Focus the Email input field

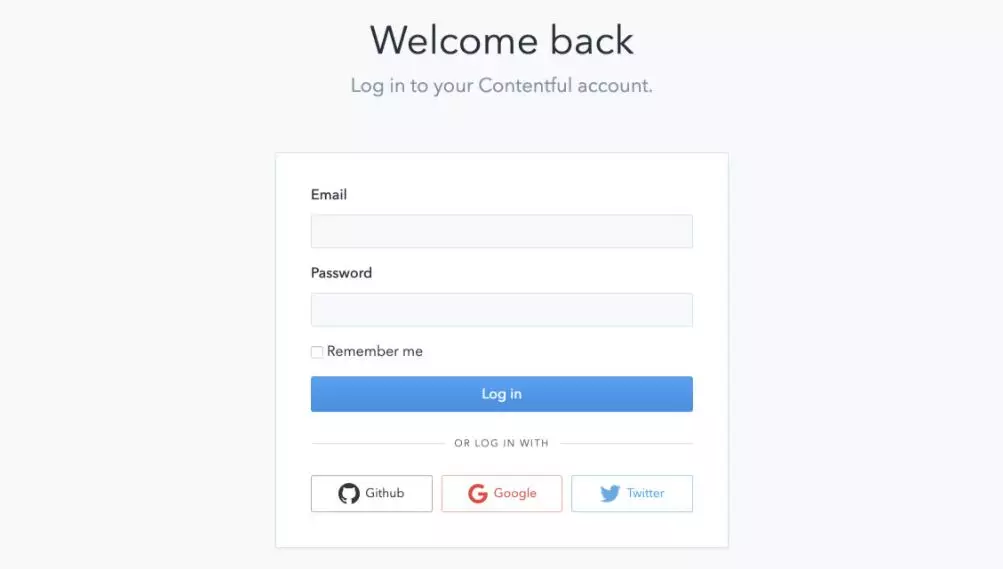(501, 231)
